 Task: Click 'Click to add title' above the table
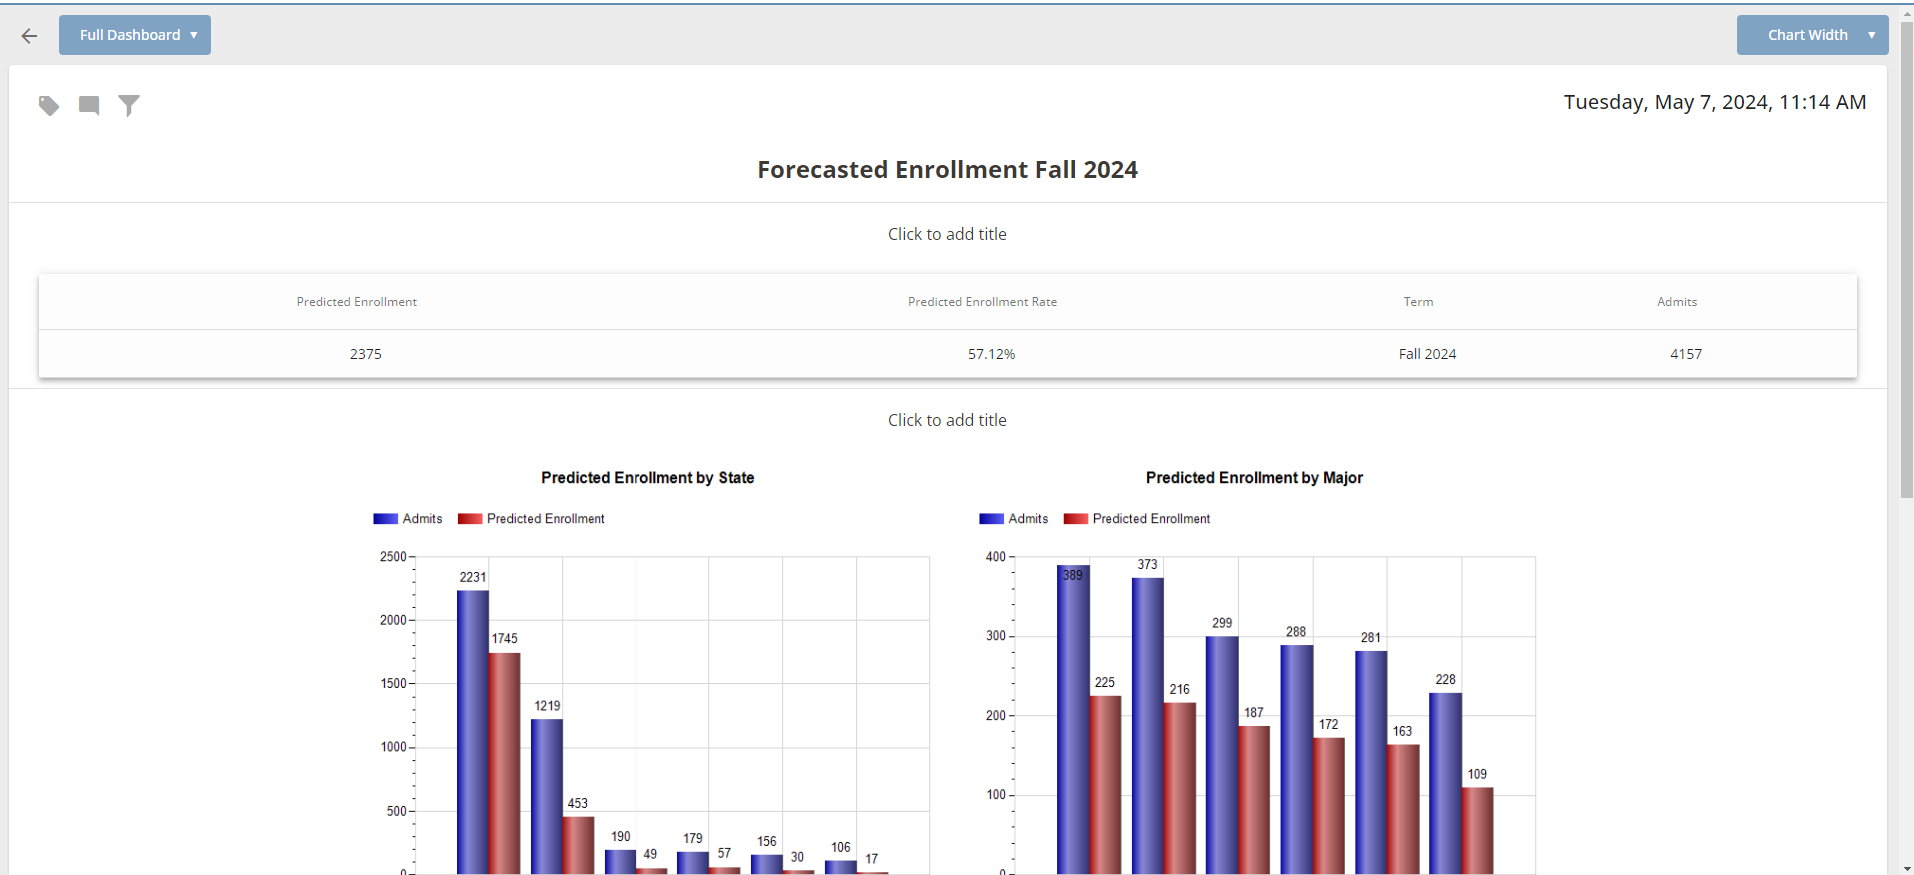(x=947, y=234)
